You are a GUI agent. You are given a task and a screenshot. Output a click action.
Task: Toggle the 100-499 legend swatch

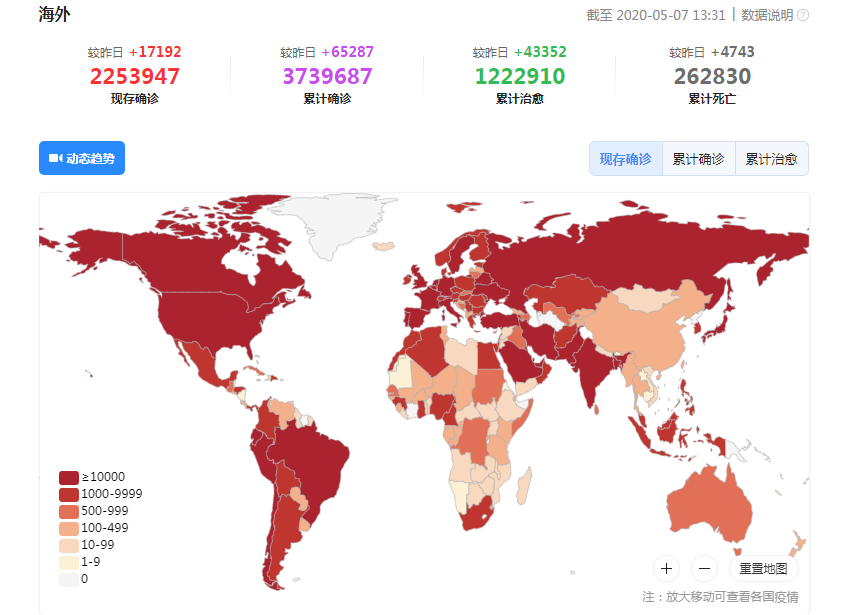click(69, 528)
